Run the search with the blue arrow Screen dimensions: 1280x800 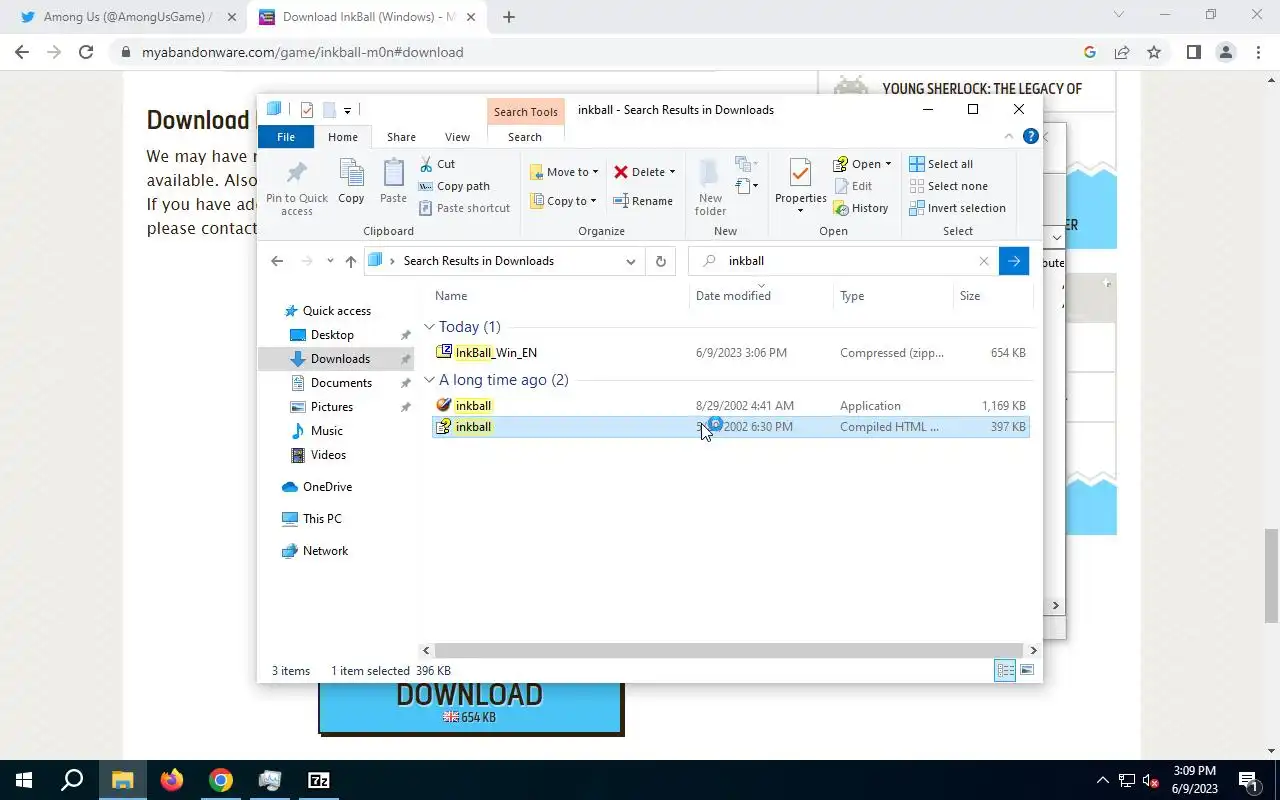point(1014,261)
